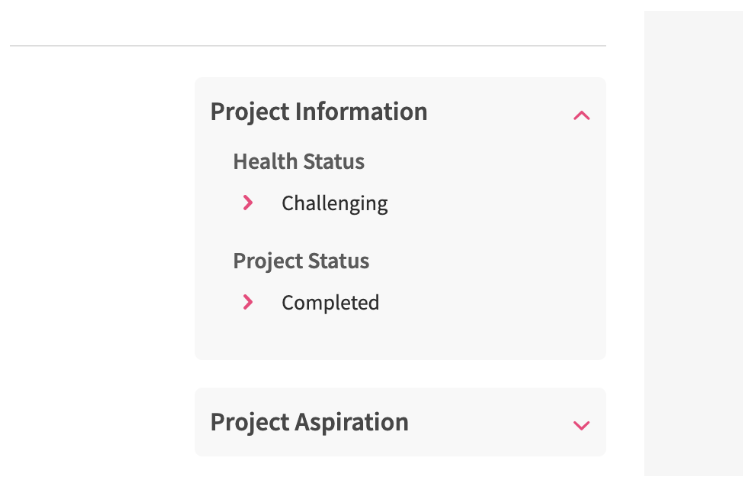Click the Health Status label

tap(298, 161)
